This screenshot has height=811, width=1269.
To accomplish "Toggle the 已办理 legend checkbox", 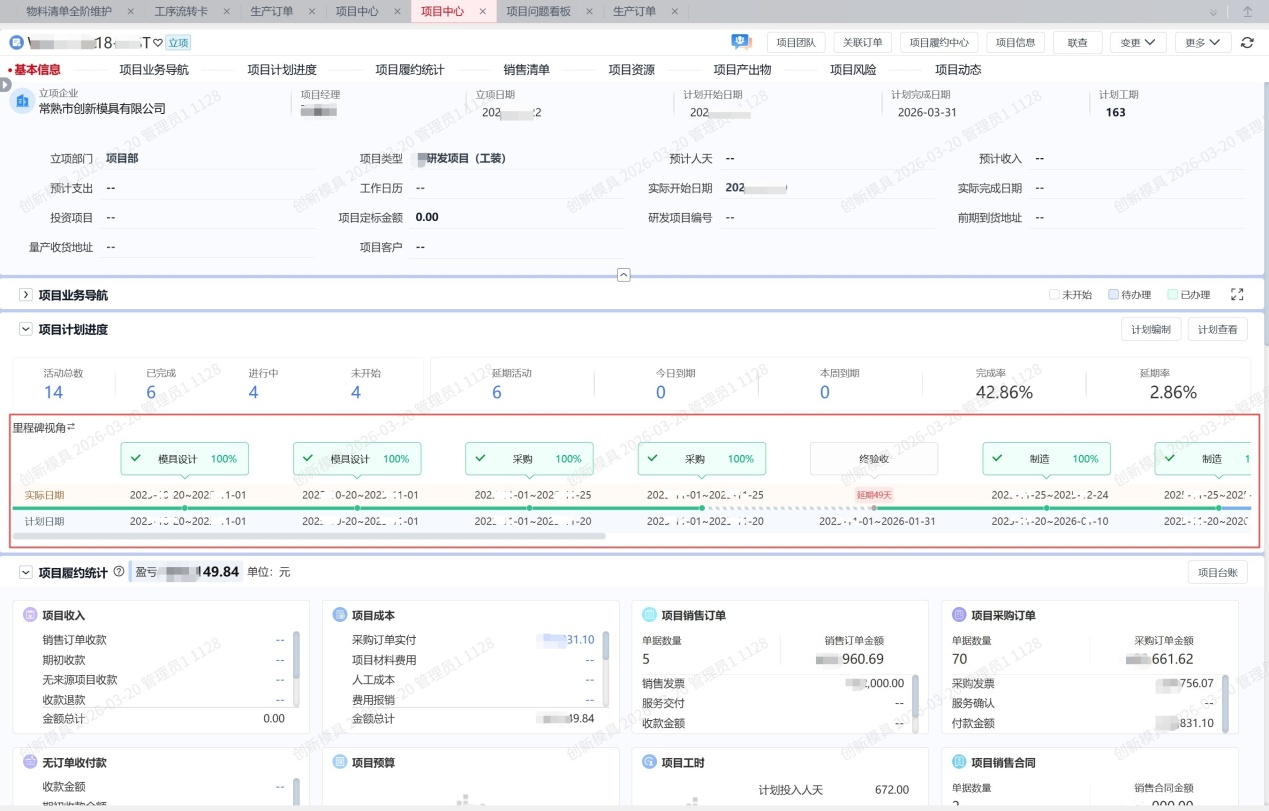I will [x=1172, y=295].
